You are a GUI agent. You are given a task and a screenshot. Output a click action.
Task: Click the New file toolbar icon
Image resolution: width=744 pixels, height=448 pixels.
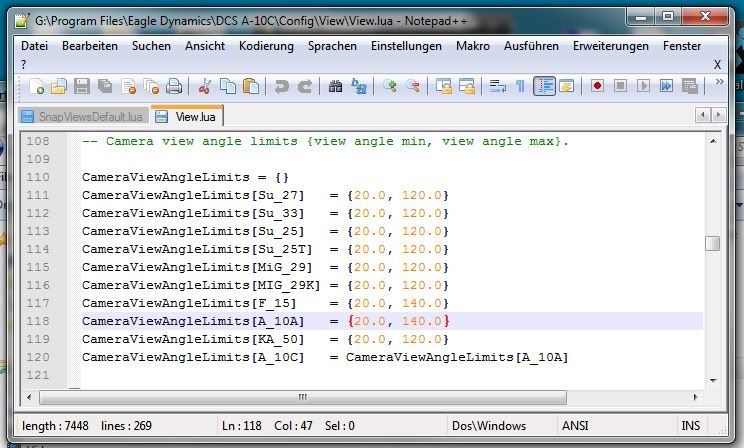point(37,87)
